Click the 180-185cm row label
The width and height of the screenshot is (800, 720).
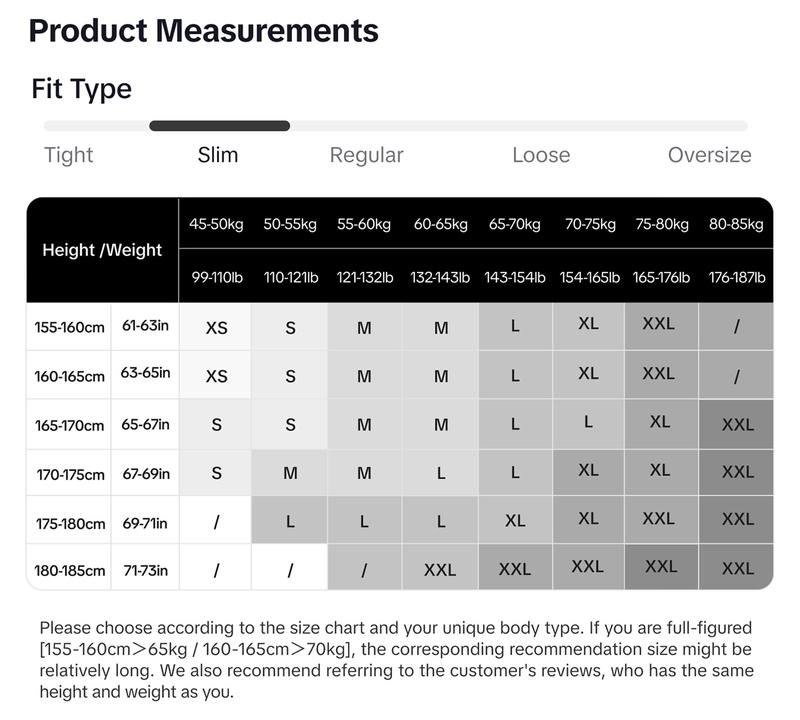click(x=69, y=570)
